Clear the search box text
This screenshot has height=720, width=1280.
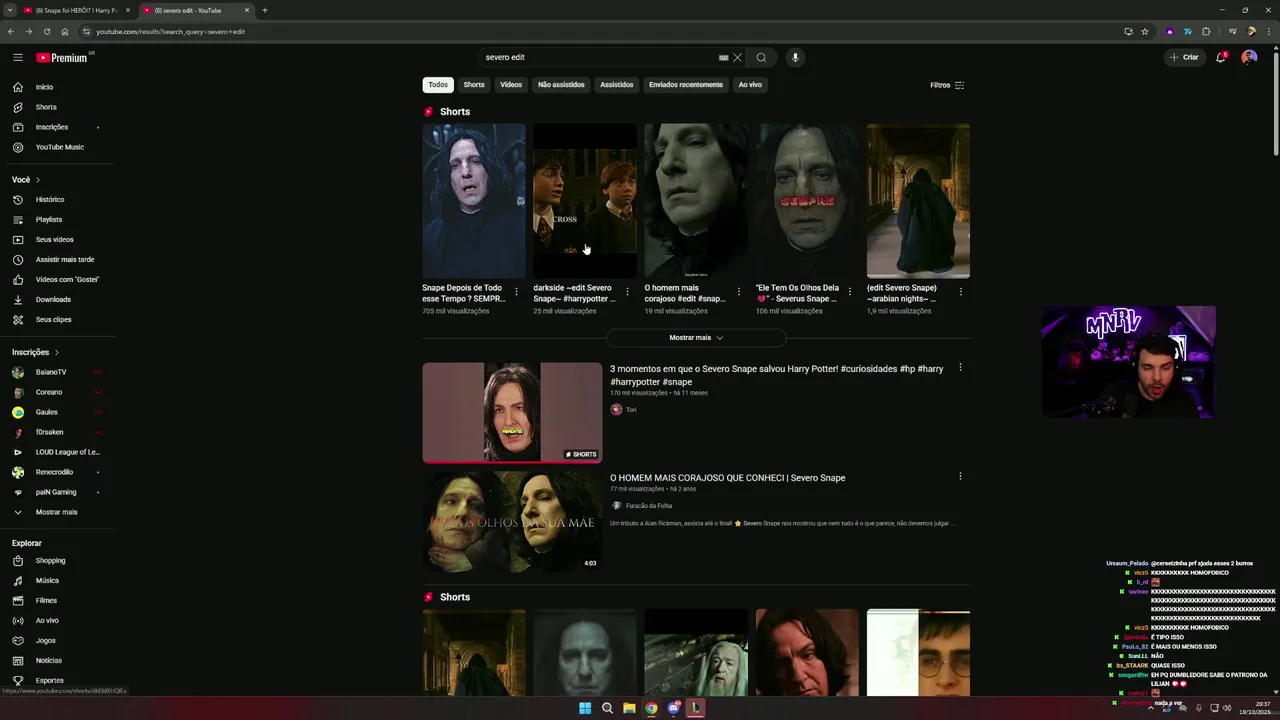(738, 57)
